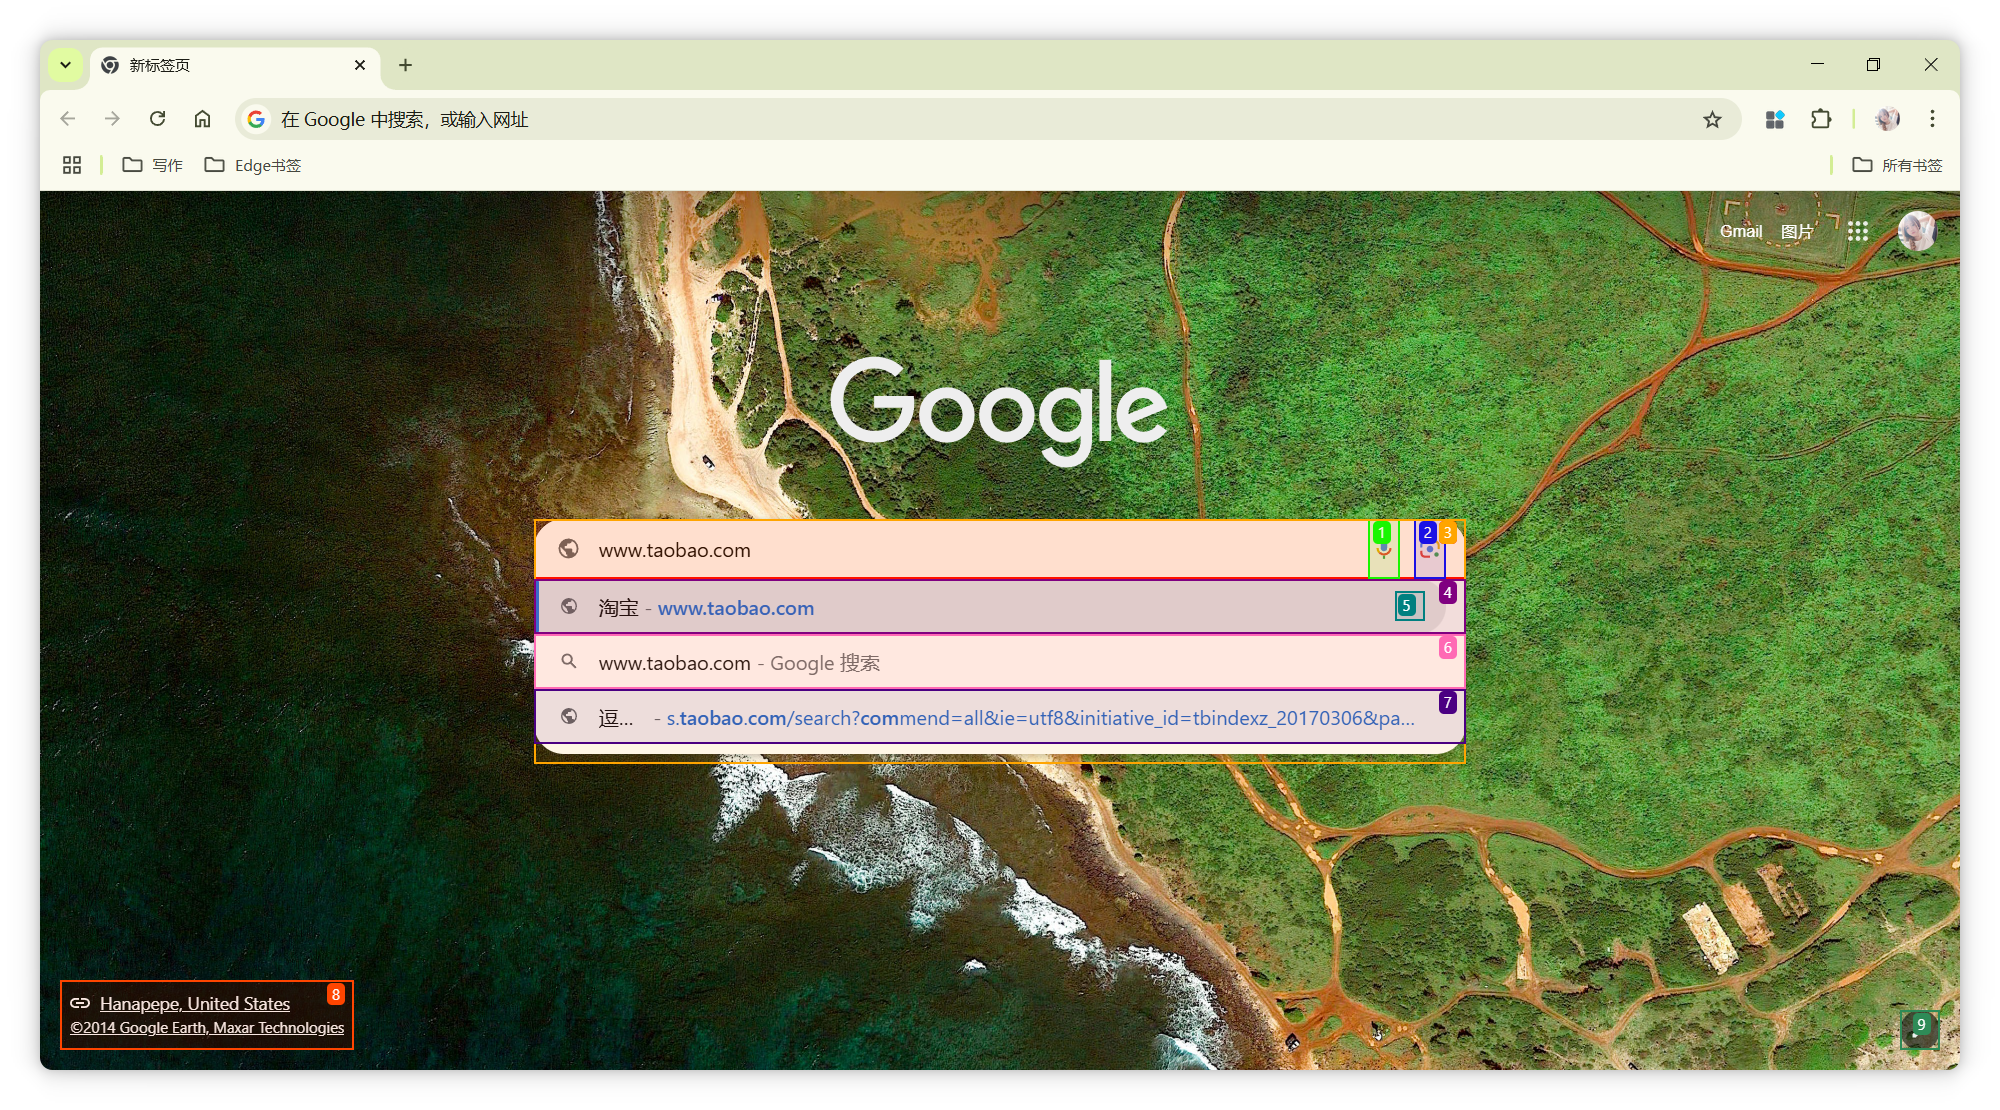
Task: Open the 写作 bookmarks folder
Action: (153, 165)
